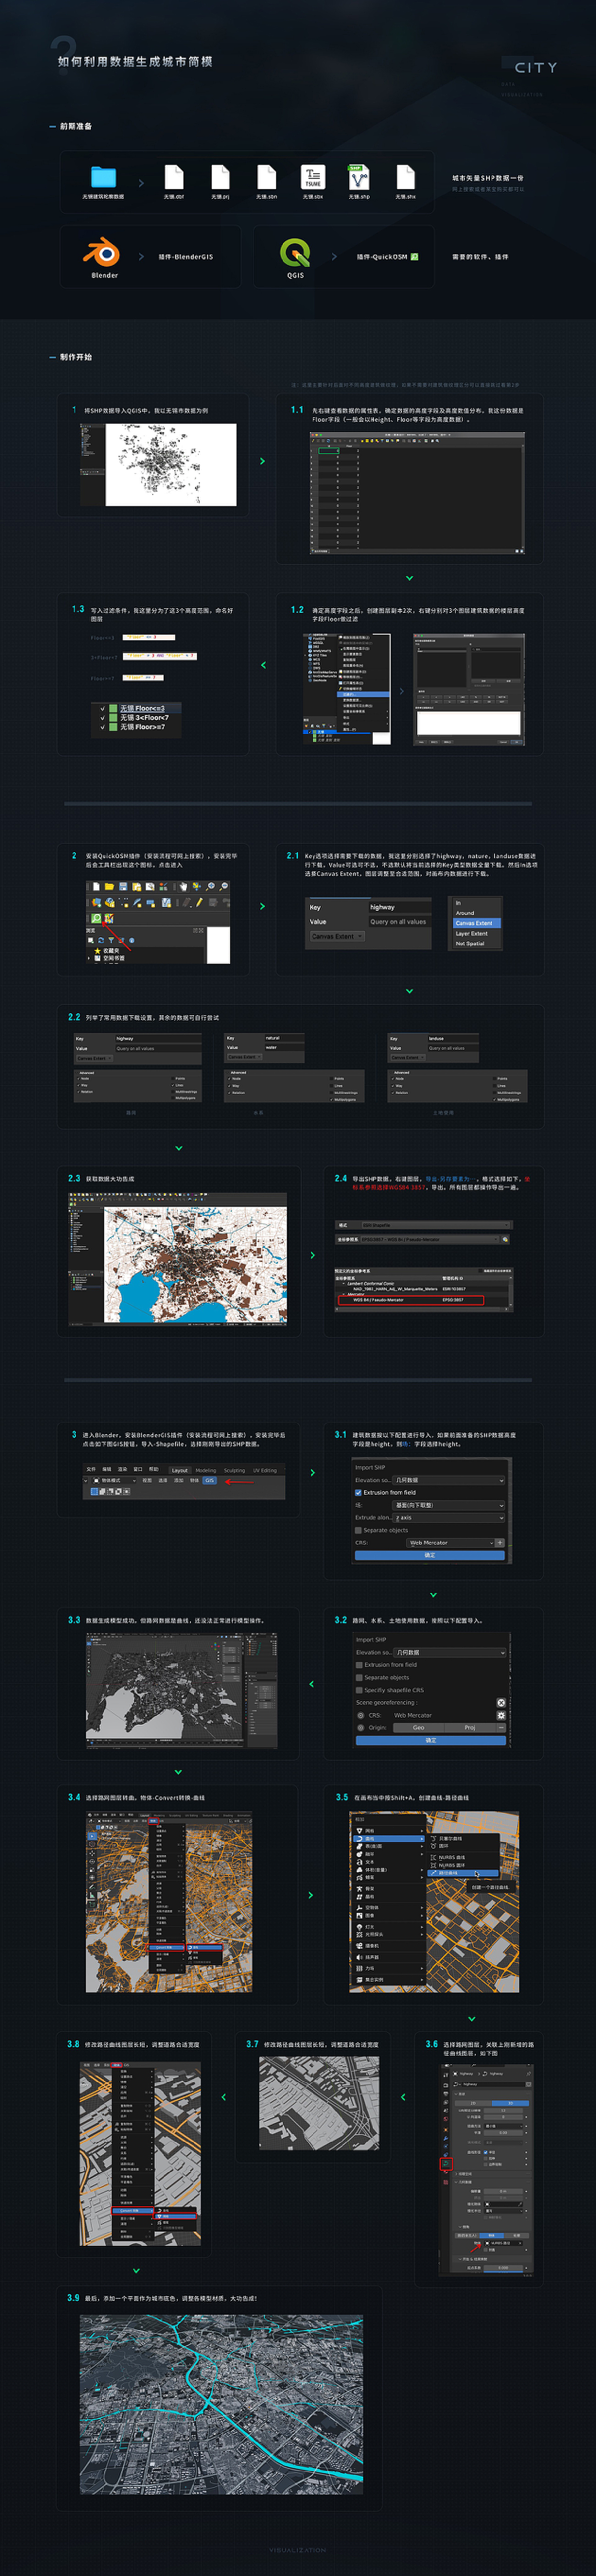The height and width of the screenshot is (2576, 596).
Task: Open Elevation source dropdown in step 3.2
Action: 450,1652
